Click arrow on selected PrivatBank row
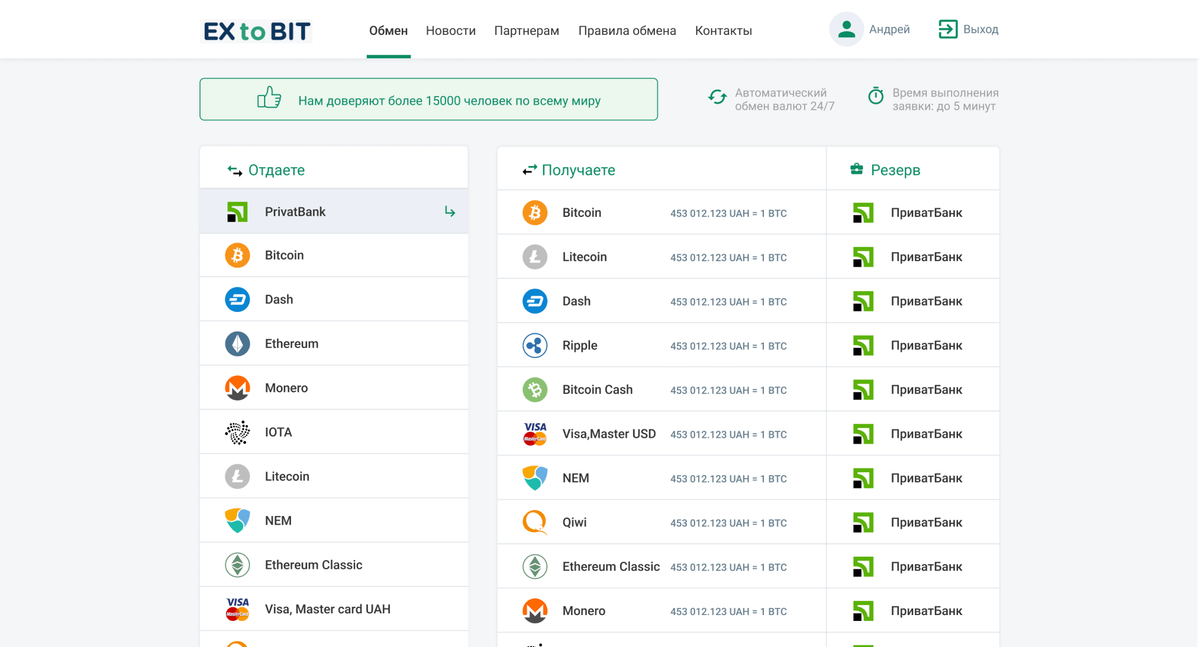Viewport: 1200px width, 647px height. point(450,212)
